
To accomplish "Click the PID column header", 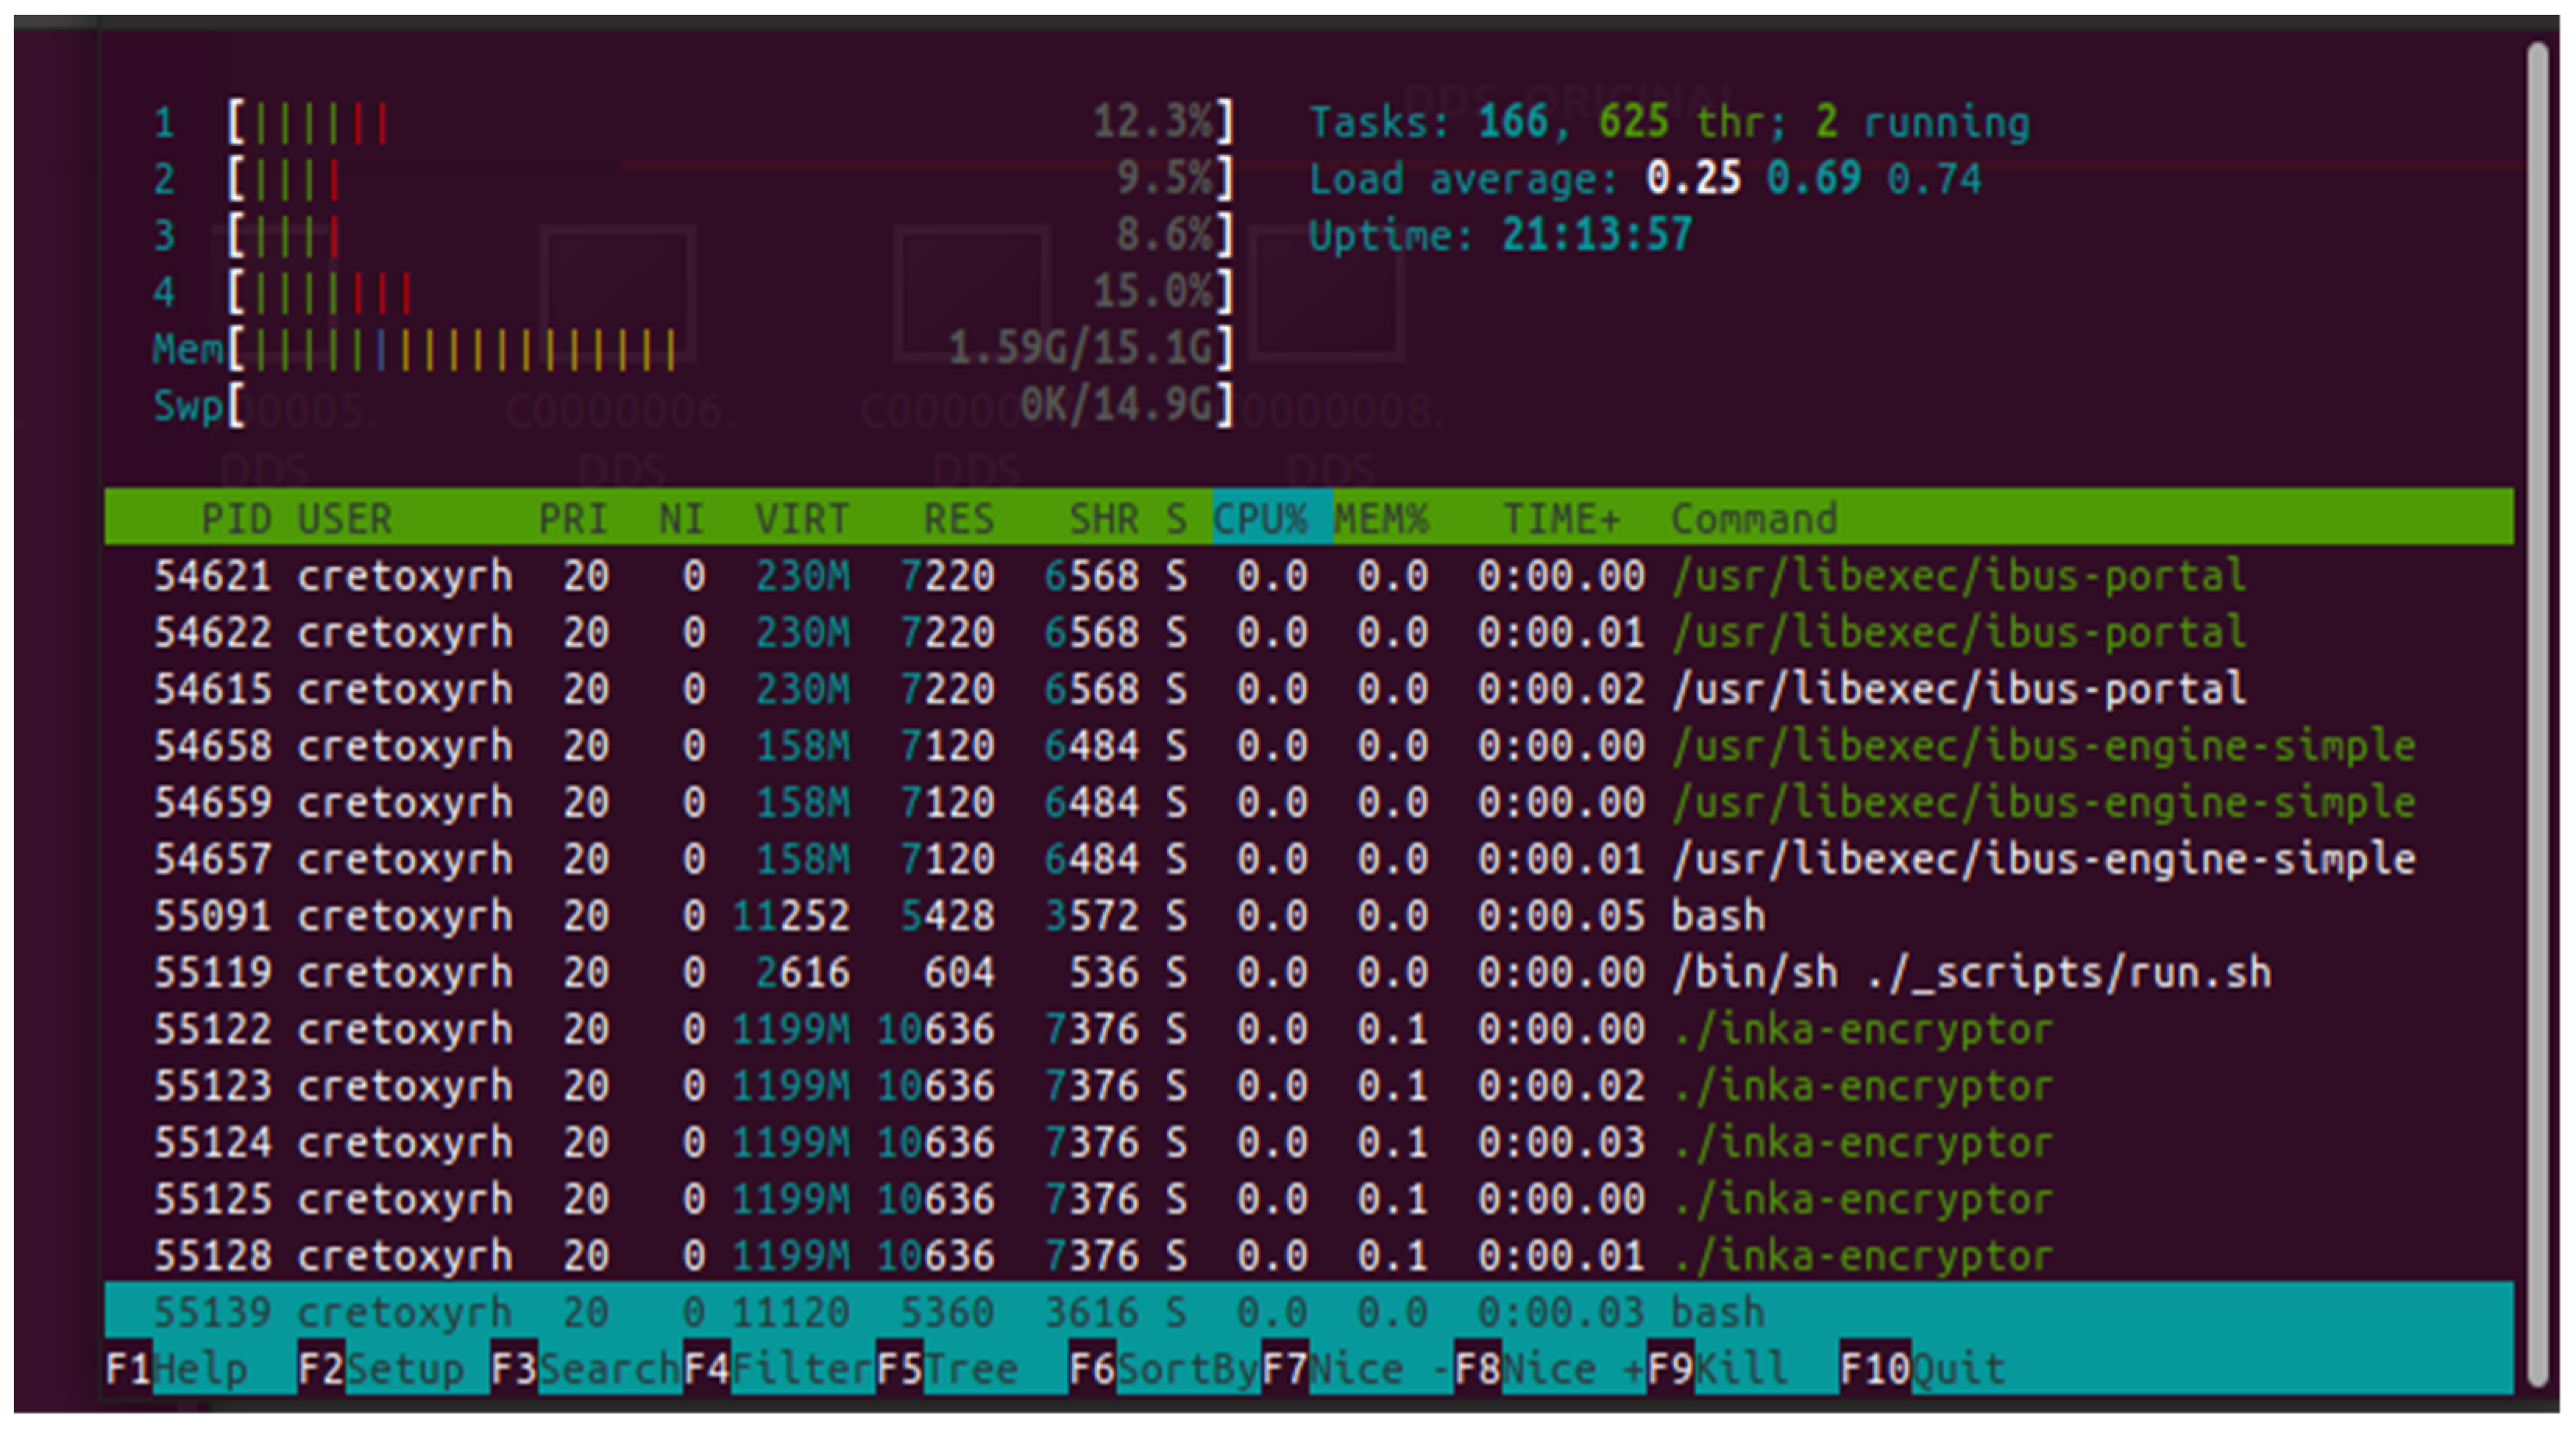I will click(236, 518).
